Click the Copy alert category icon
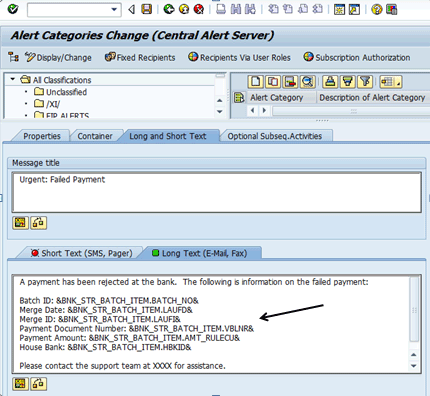The image size is (430, 396). (273, 82)
